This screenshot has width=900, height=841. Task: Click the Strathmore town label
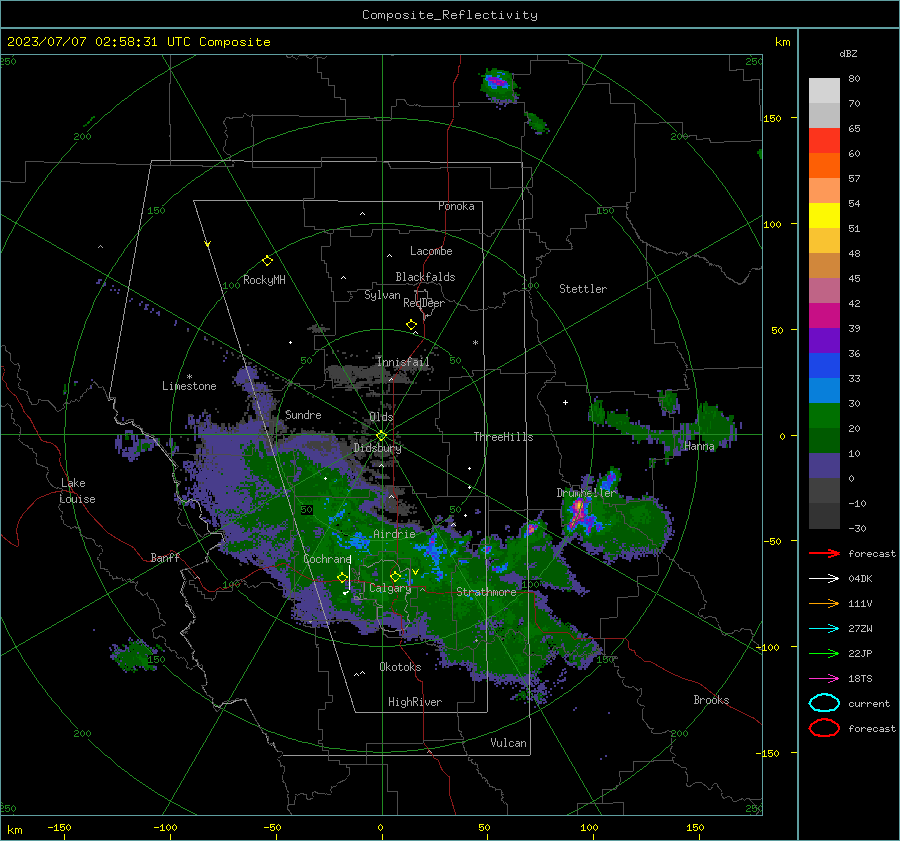486,592
